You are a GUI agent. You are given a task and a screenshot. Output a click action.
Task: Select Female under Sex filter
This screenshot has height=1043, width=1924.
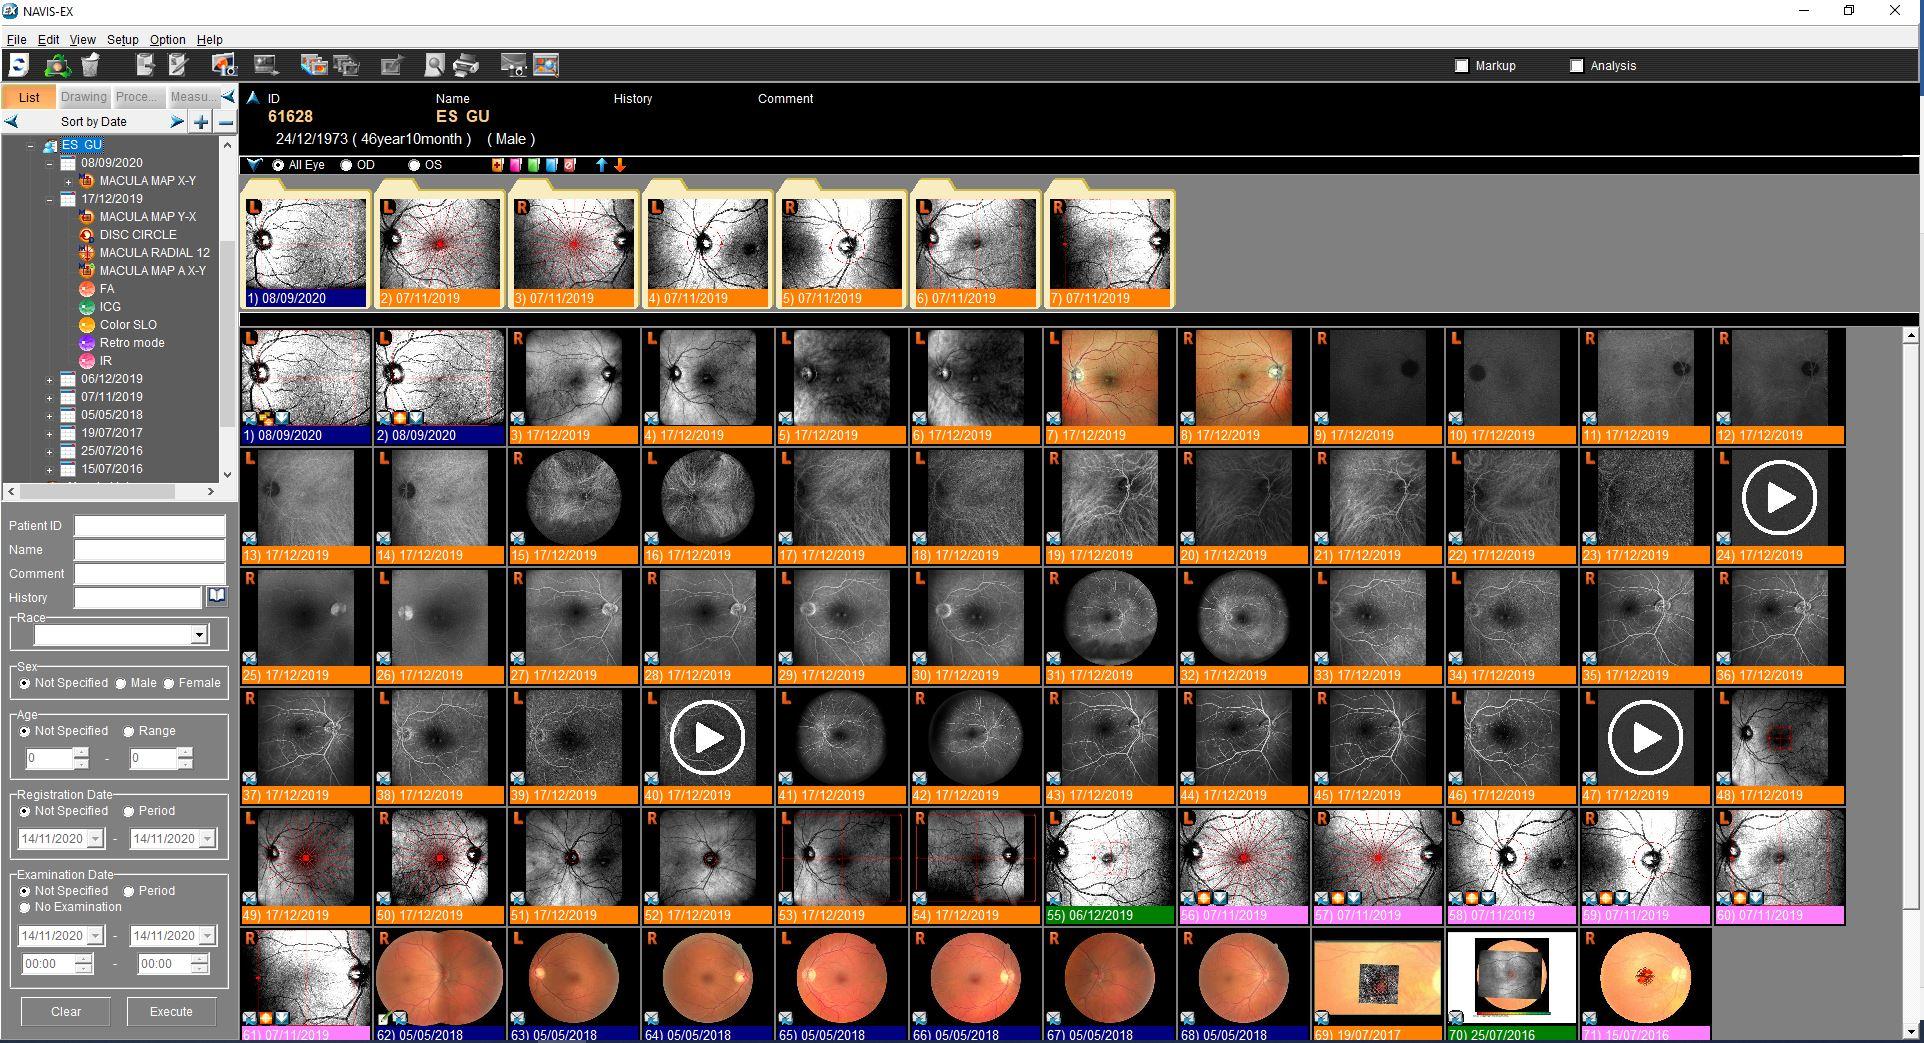tap(169, 684)
